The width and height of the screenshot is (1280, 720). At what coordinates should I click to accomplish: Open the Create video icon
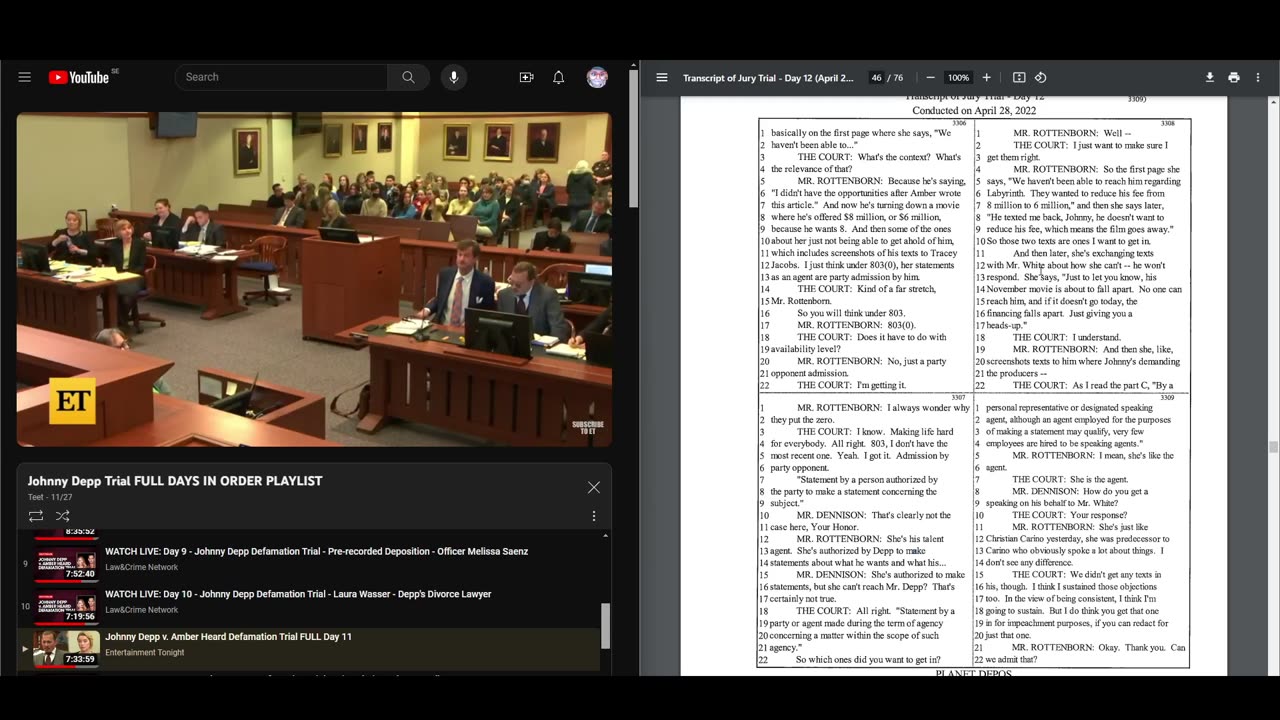526,77
